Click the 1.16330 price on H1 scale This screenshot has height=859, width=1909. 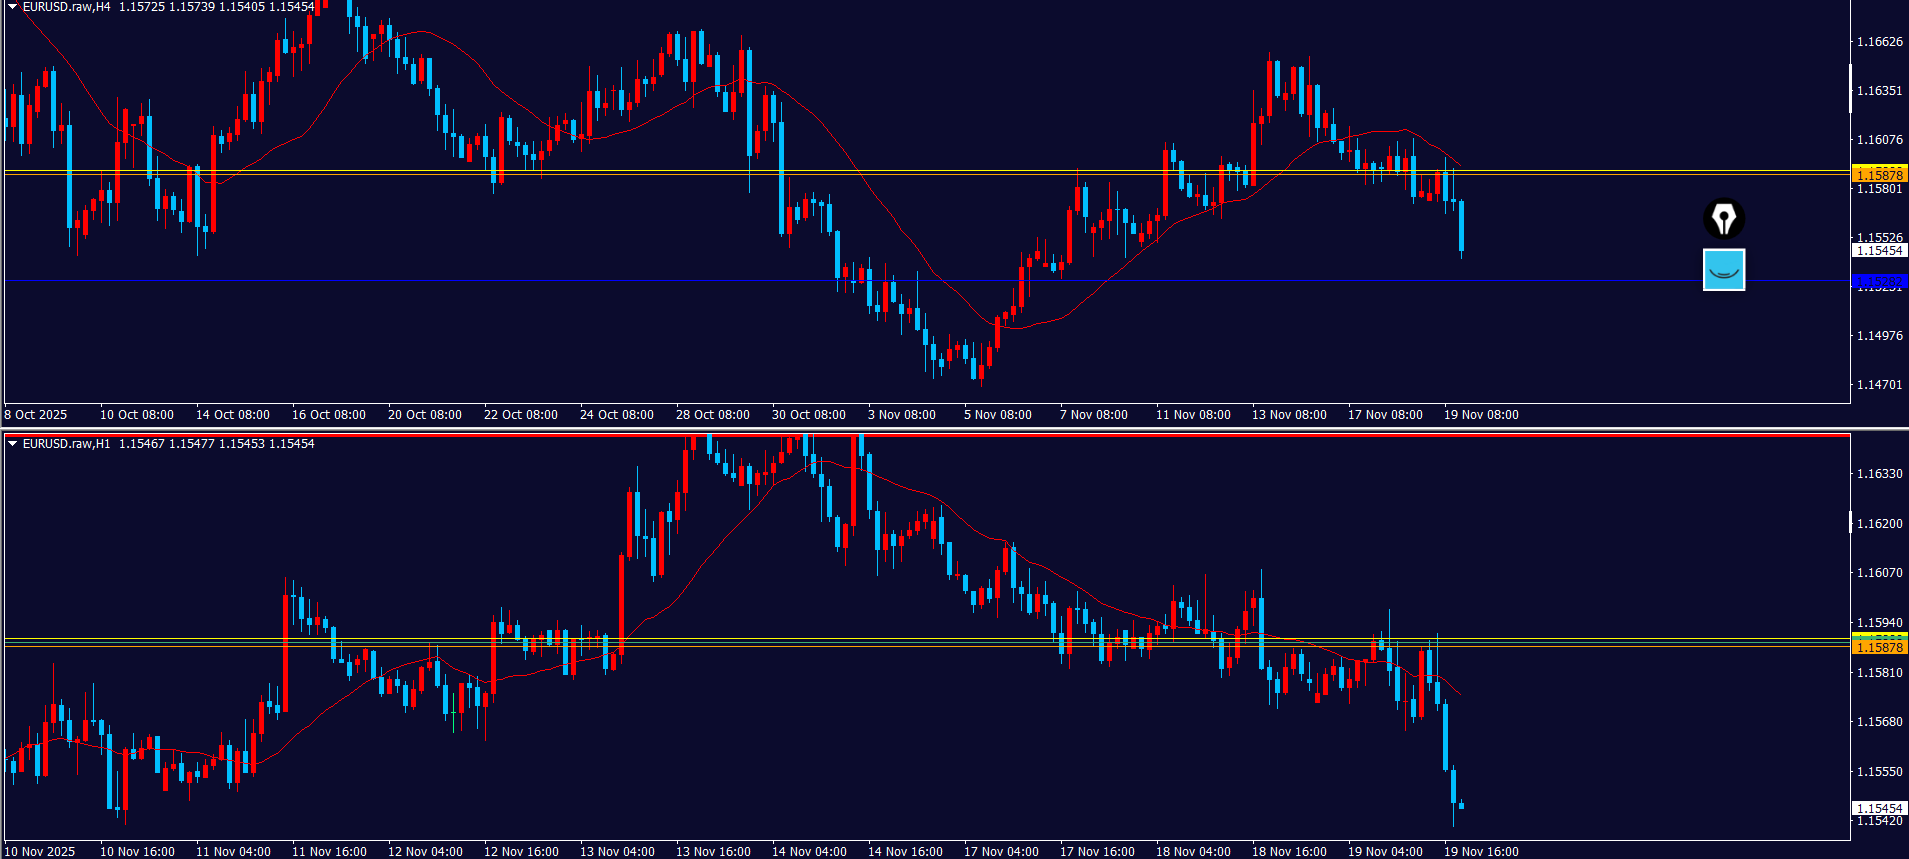point(1879,474)
